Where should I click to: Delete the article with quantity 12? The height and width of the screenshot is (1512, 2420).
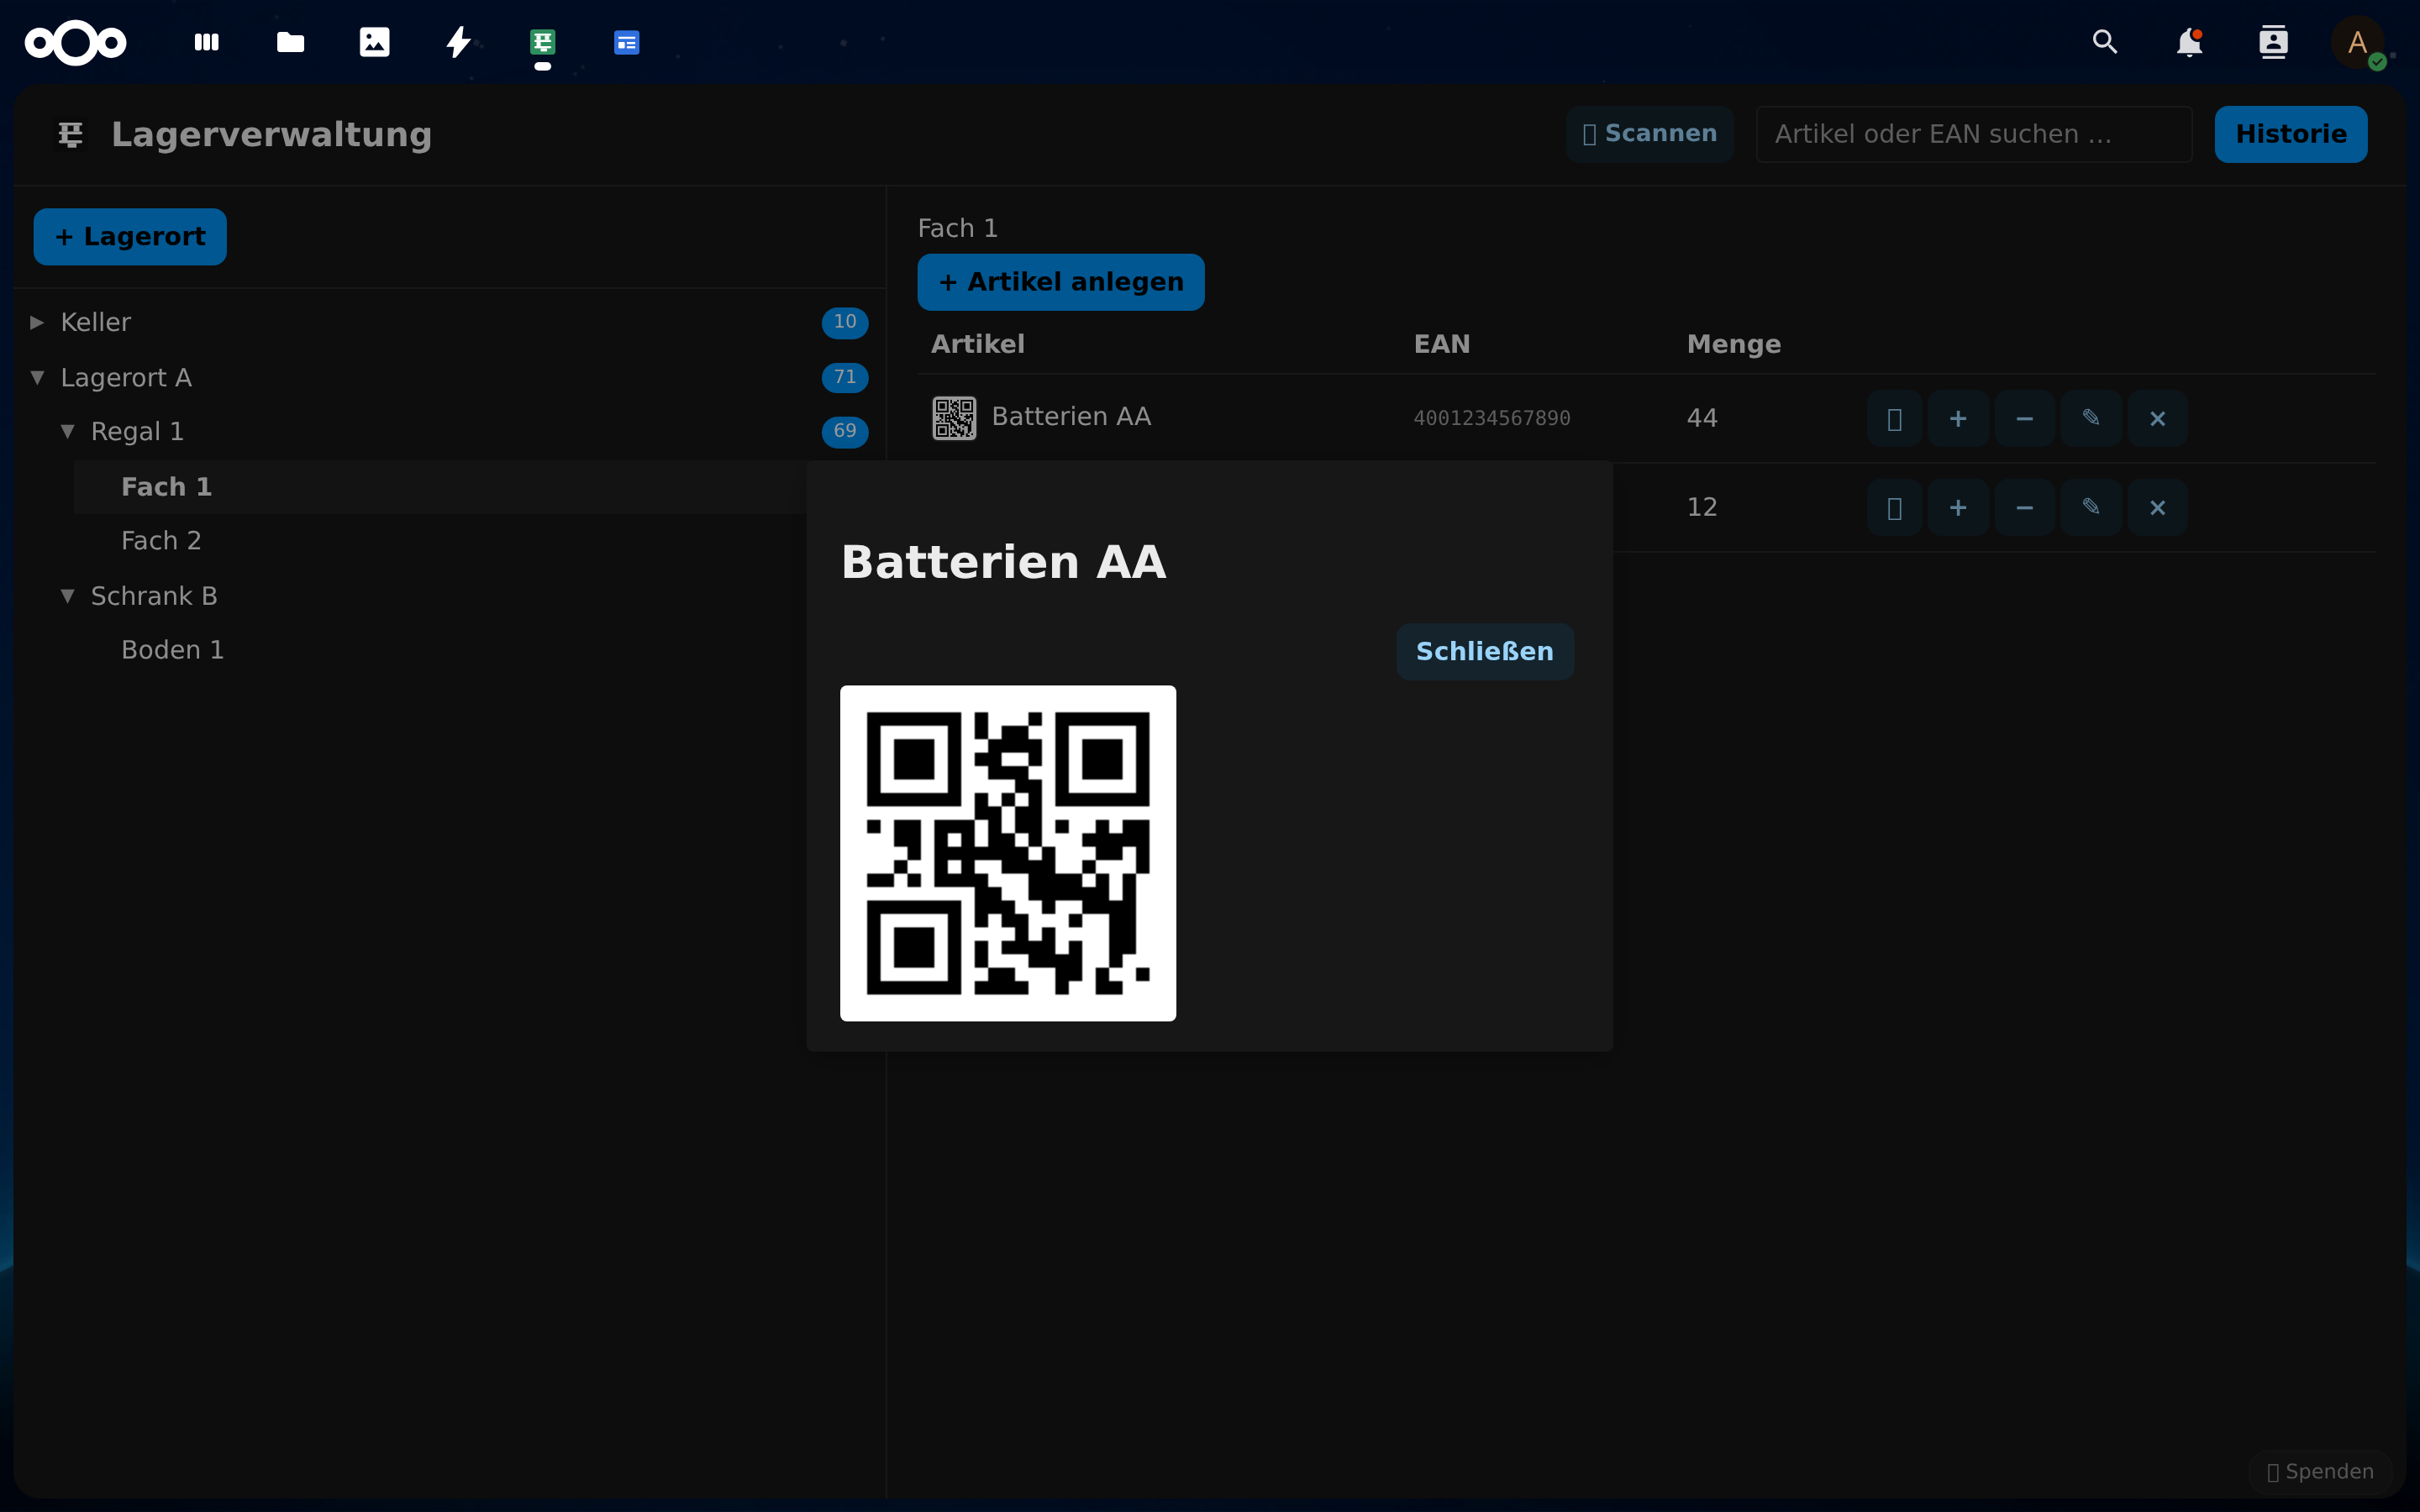(x=2157, y=507)
